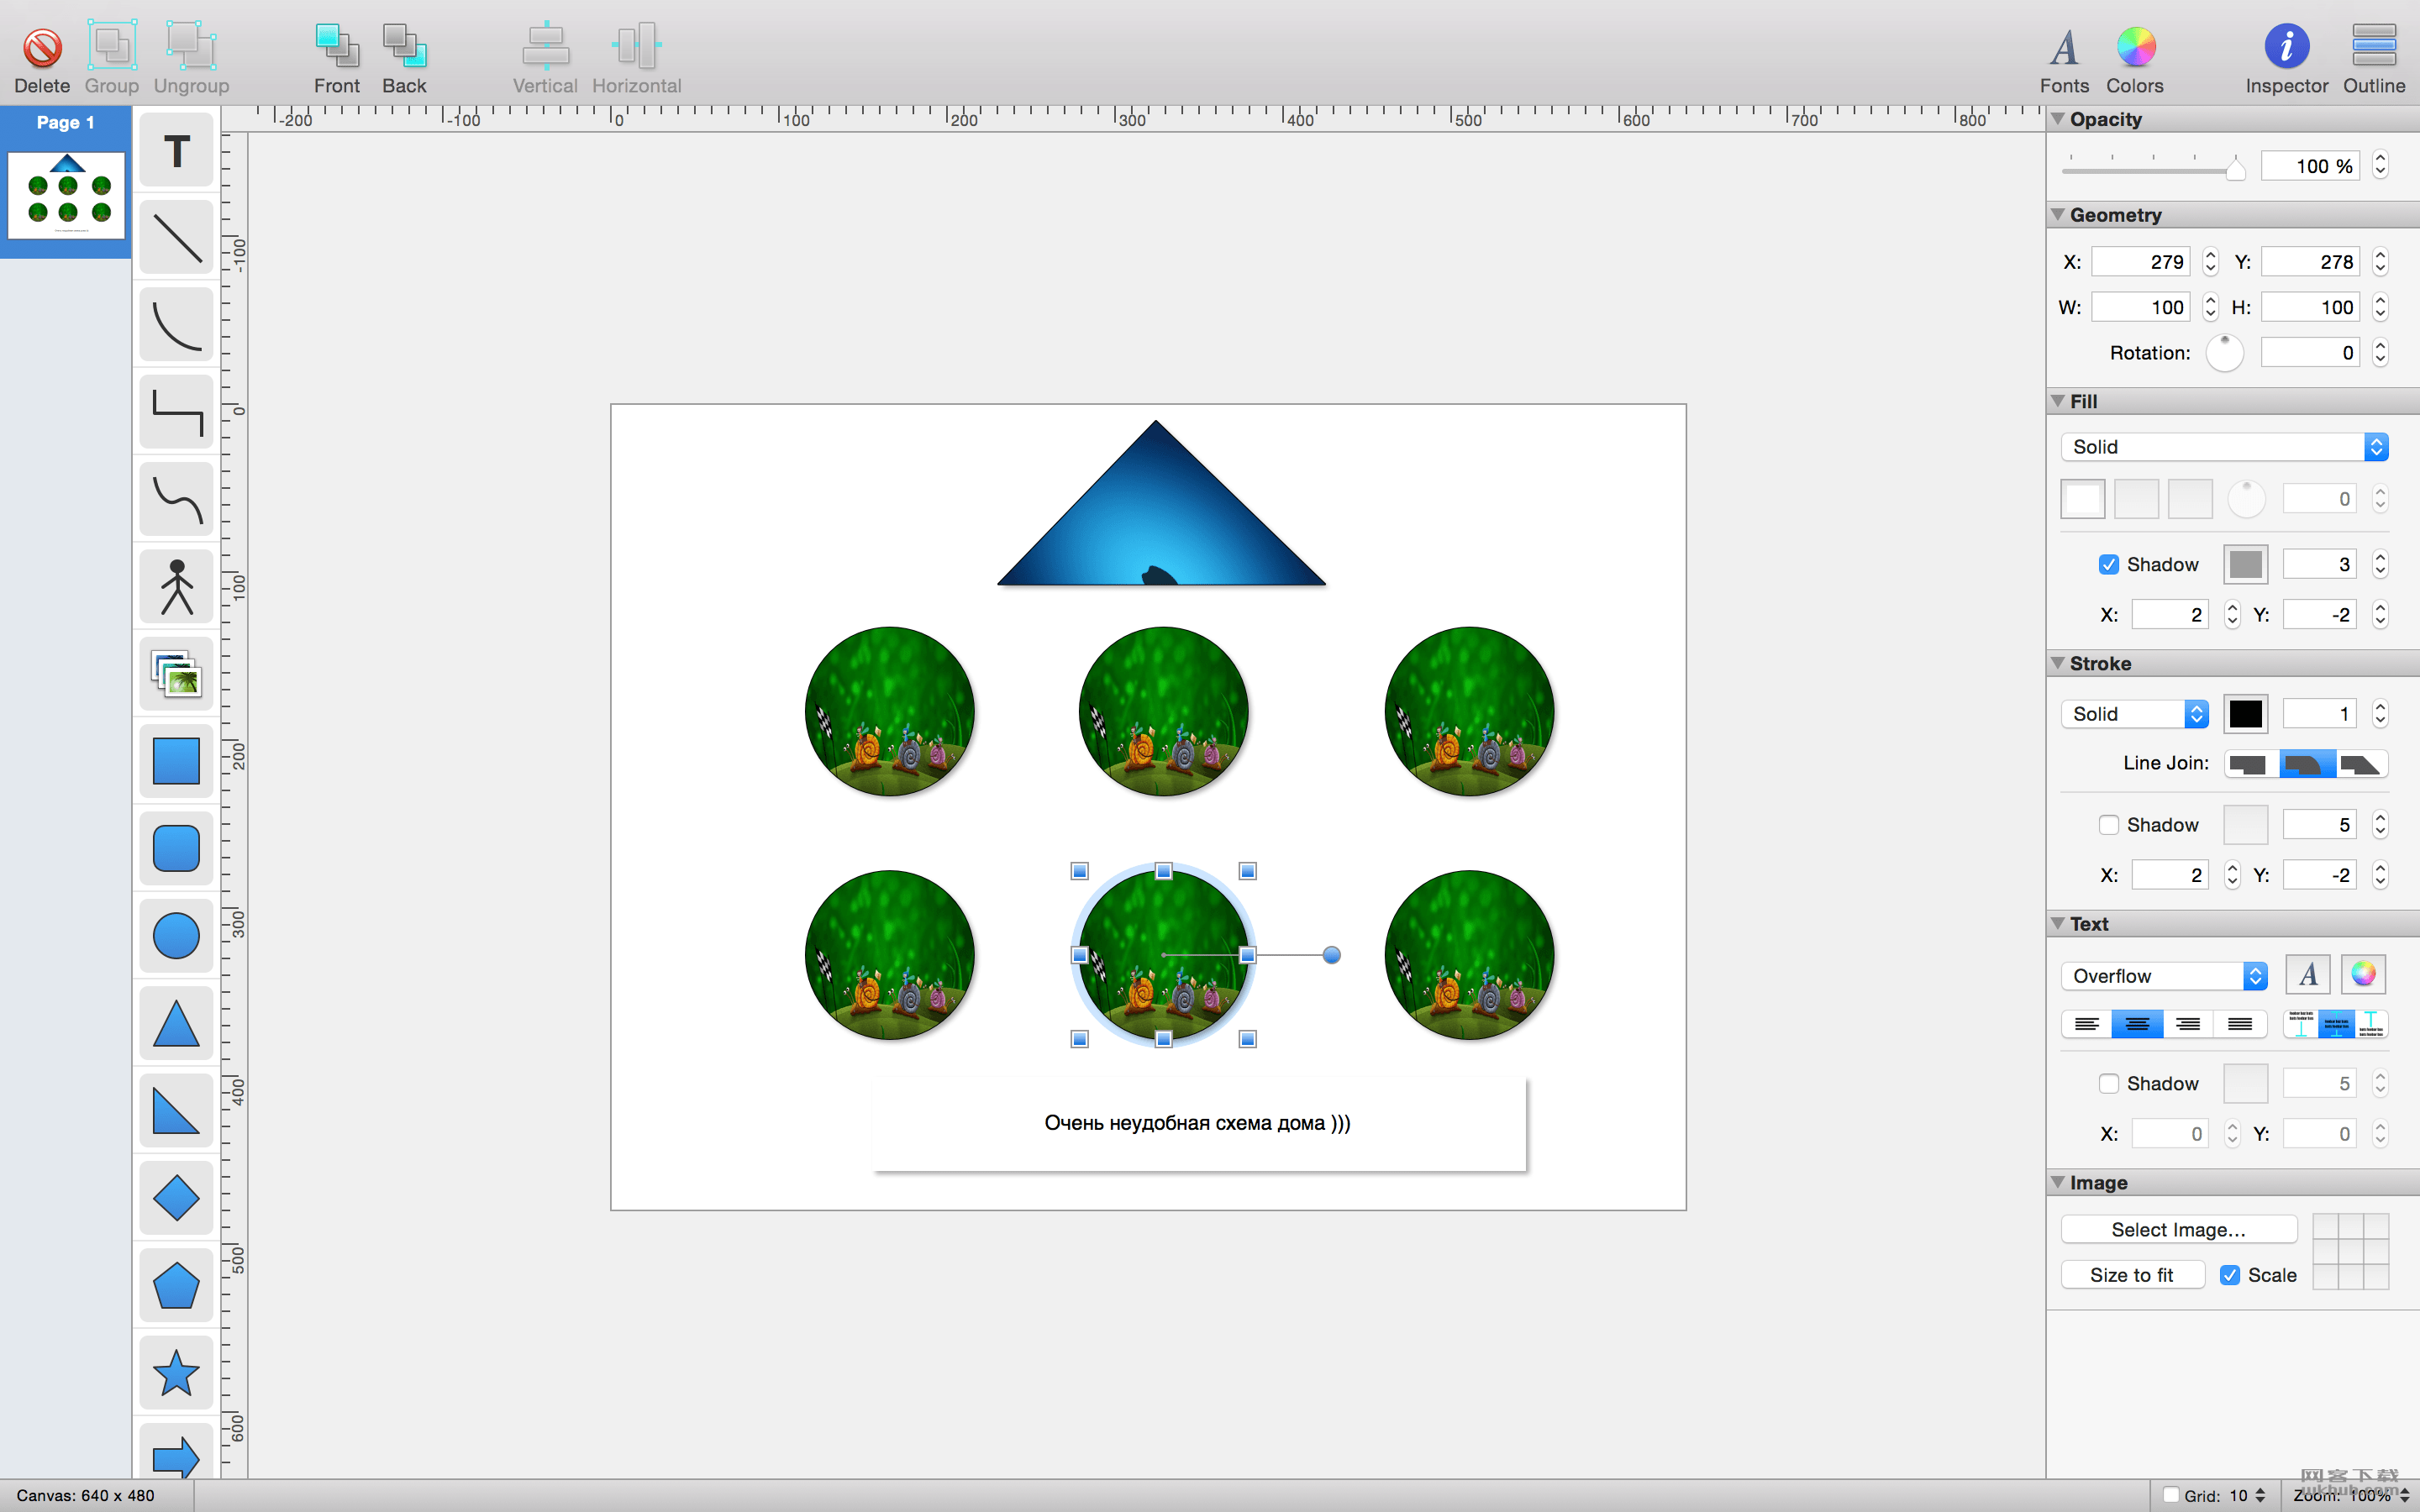Select the image insert tool
Viewport: 2420px width, 1512px height.
(x=176, y=674)
